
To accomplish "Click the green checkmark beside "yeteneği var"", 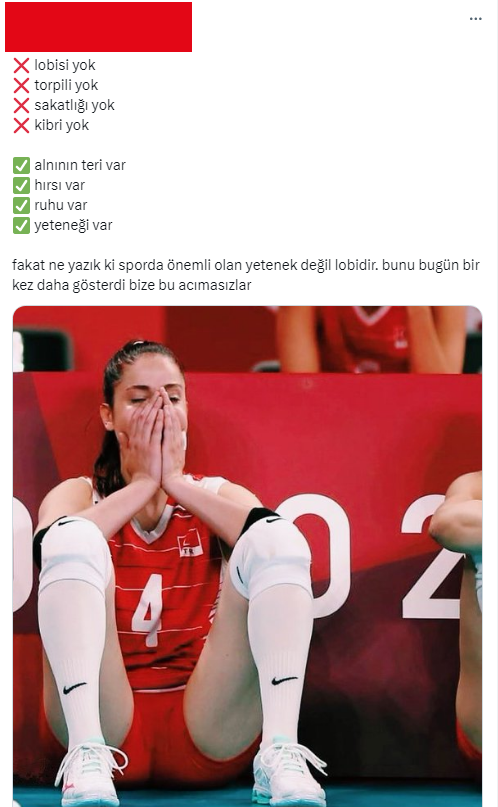I will click(21, 226).
